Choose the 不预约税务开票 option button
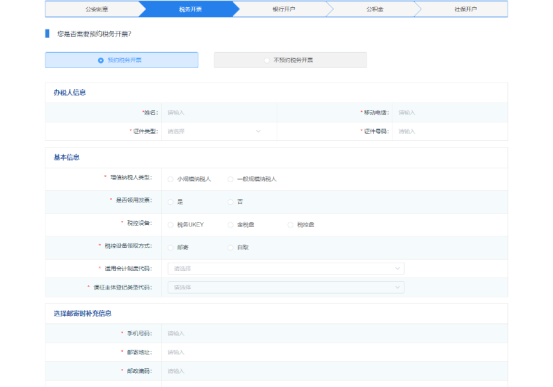The width and height of the screenshot is (553, 387). tap(290, 60)
